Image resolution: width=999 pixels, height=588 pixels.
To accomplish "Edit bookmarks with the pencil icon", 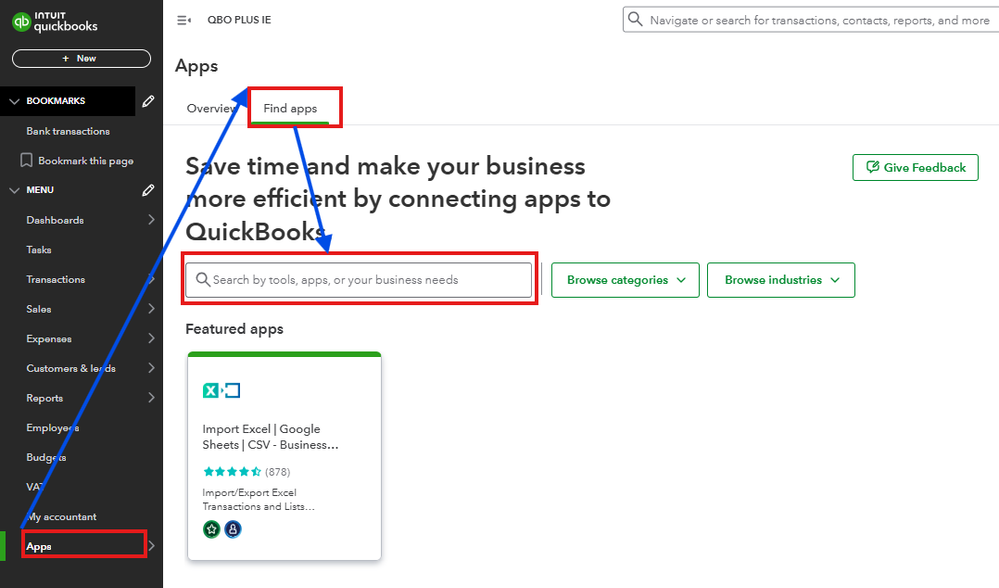I will 148,101.
